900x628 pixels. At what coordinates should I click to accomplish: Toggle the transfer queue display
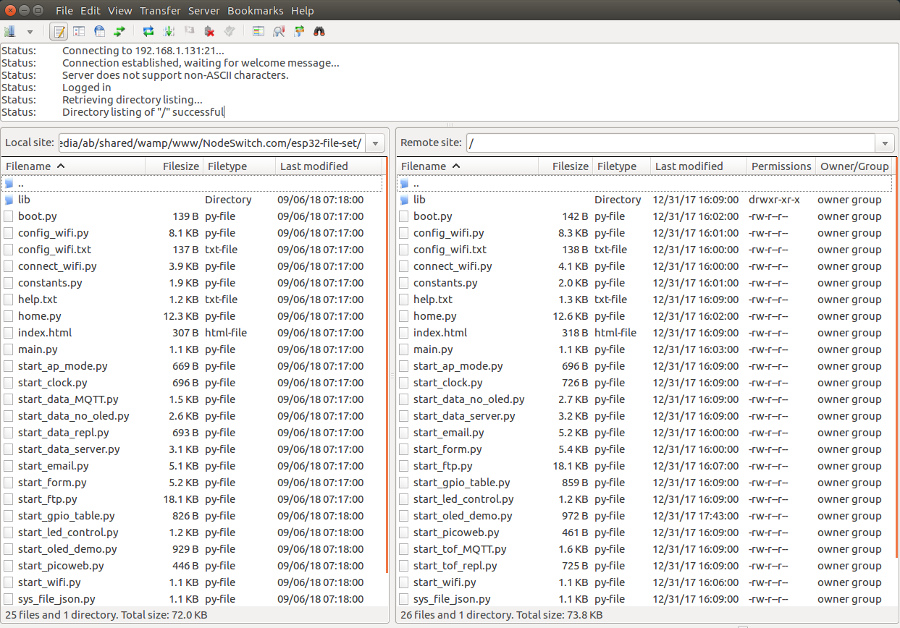pos(119,32)
